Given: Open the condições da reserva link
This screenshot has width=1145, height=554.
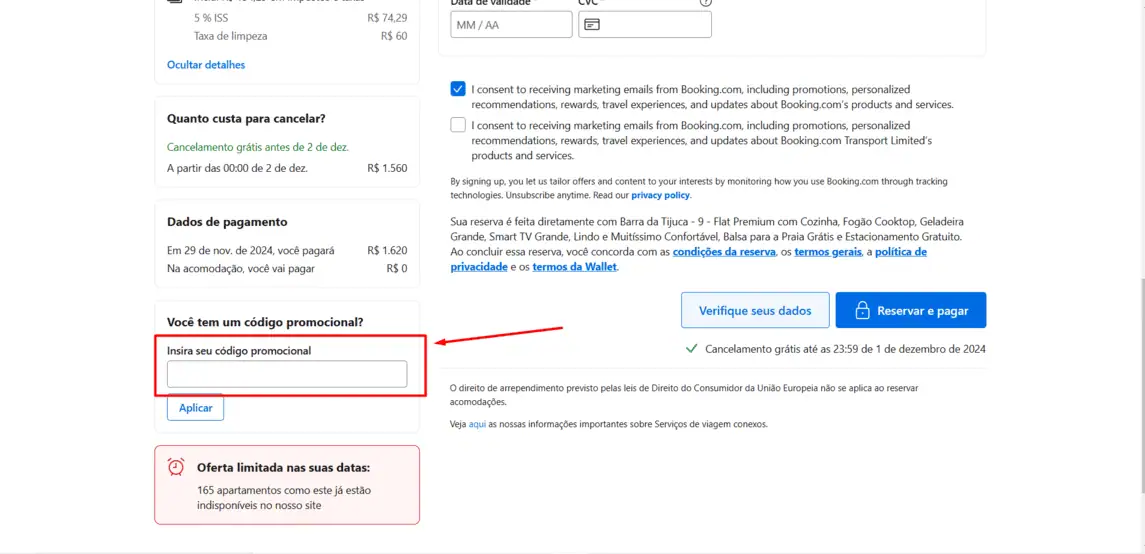Looking at the screenshot, I should (x=724, y=252).
